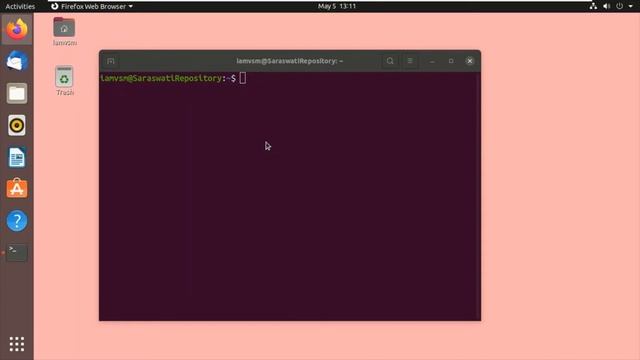Expand the system menu arrow
Screen dimensions: 640x360
631,6
